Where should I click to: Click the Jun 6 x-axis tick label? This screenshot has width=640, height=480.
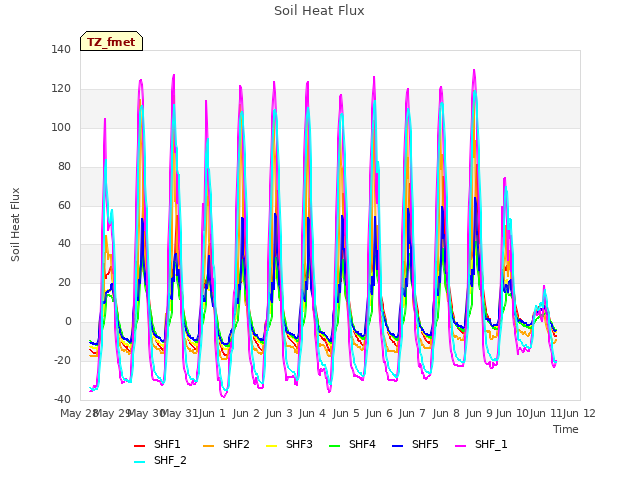(x=379, y=413)
